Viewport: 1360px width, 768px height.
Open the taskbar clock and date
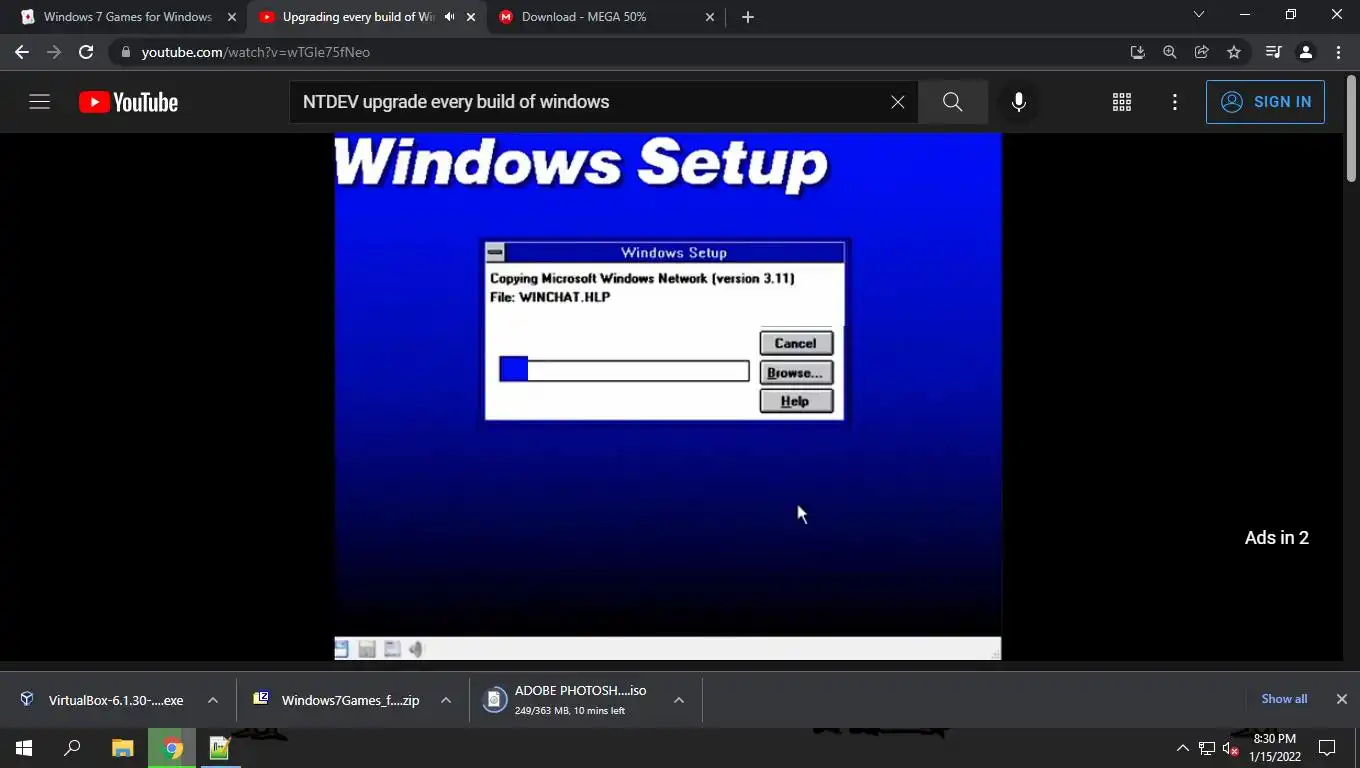1274,748
